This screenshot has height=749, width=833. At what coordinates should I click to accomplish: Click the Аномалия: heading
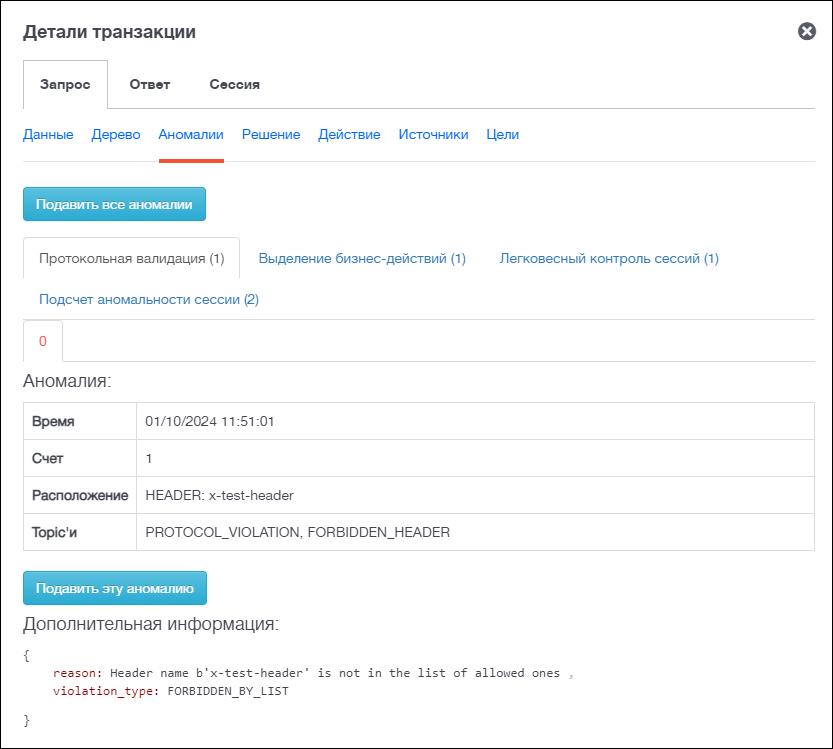pos(67,381)
